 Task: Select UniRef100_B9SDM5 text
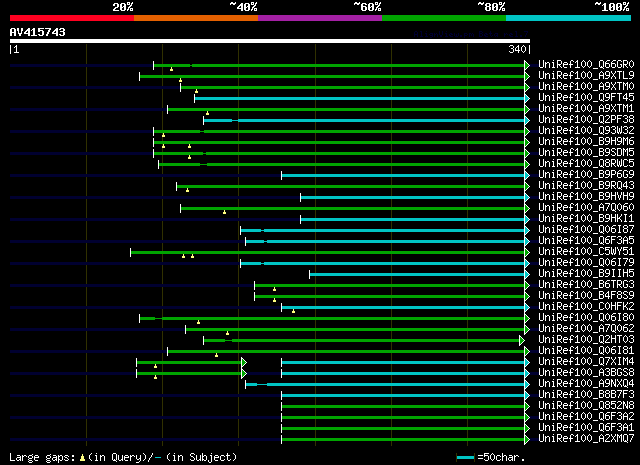coord(586,153)
